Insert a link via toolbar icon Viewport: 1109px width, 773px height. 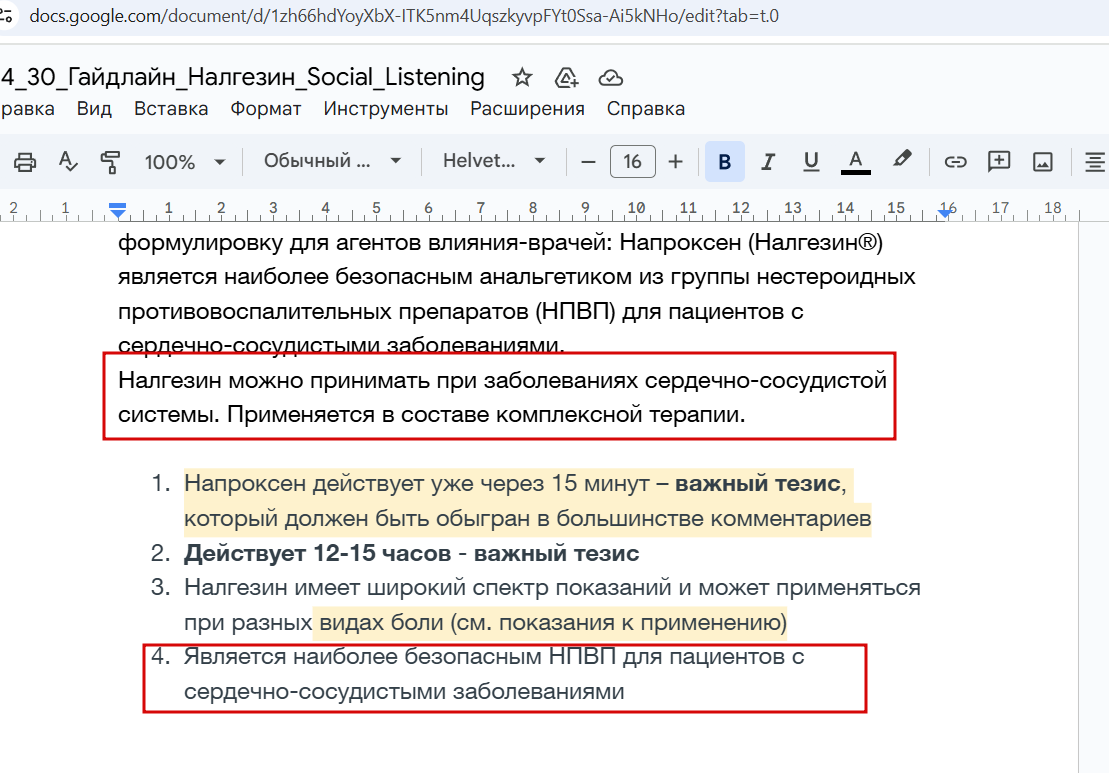(955, 162)
